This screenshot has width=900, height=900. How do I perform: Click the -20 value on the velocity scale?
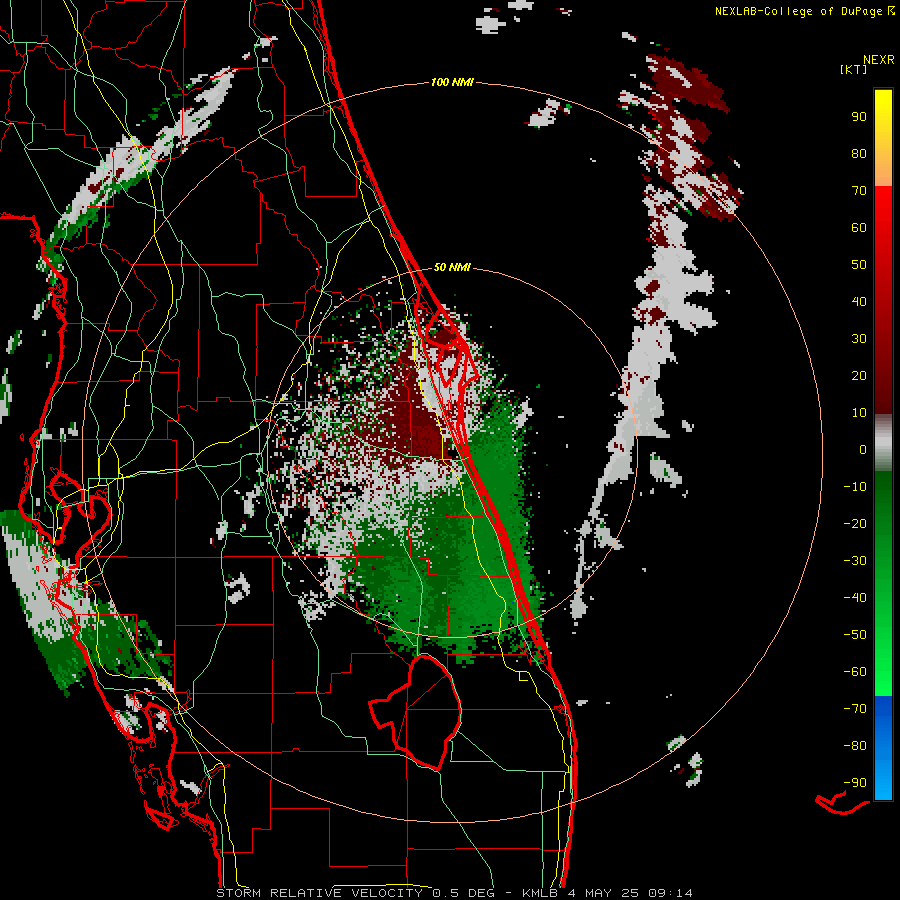pyautogui.click(x=855, y=523)
